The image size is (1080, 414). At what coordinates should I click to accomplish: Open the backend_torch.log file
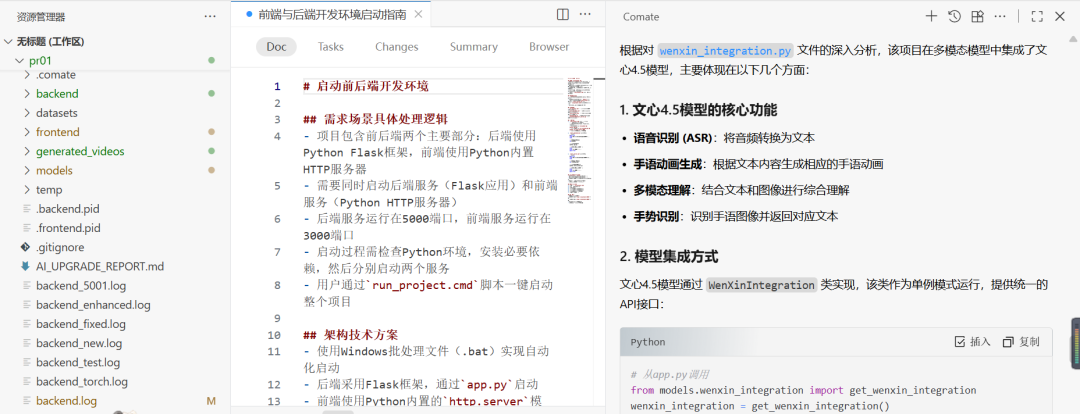click(x=82, y=382)
